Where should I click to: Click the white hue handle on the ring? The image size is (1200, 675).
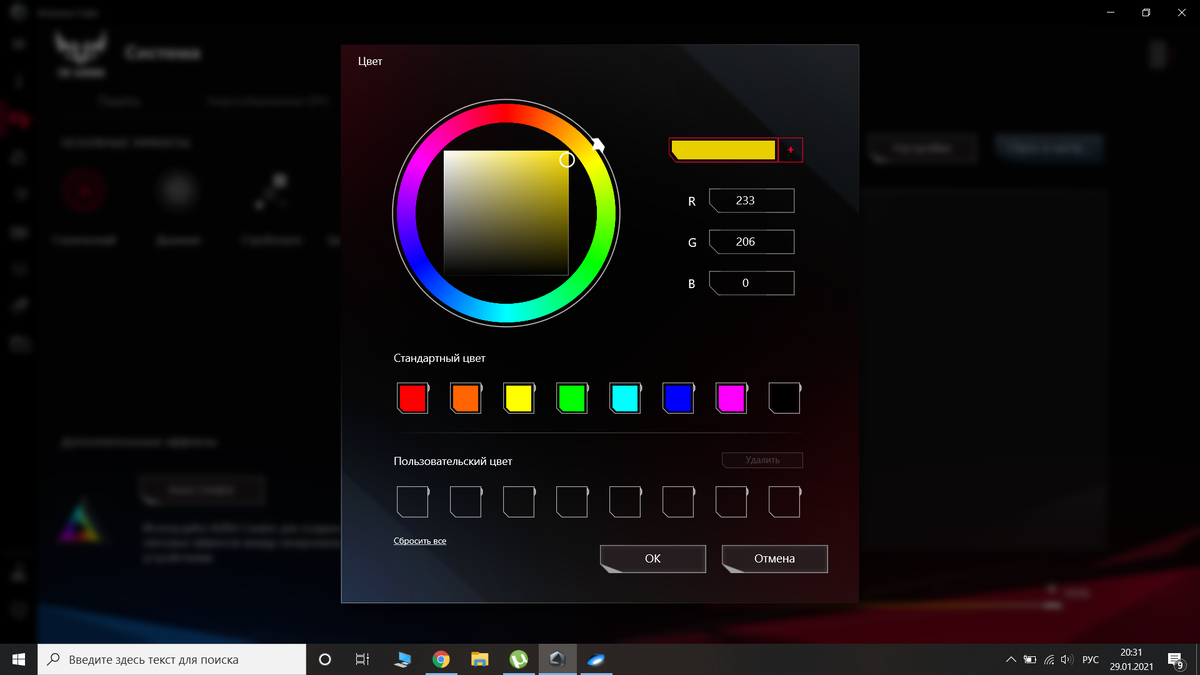598,146
